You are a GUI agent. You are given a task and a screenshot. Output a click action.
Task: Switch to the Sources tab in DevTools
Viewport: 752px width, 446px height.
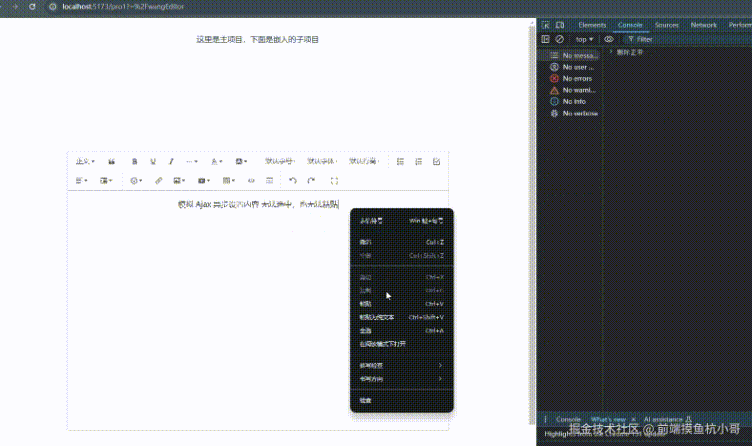(x=667, y=25)
